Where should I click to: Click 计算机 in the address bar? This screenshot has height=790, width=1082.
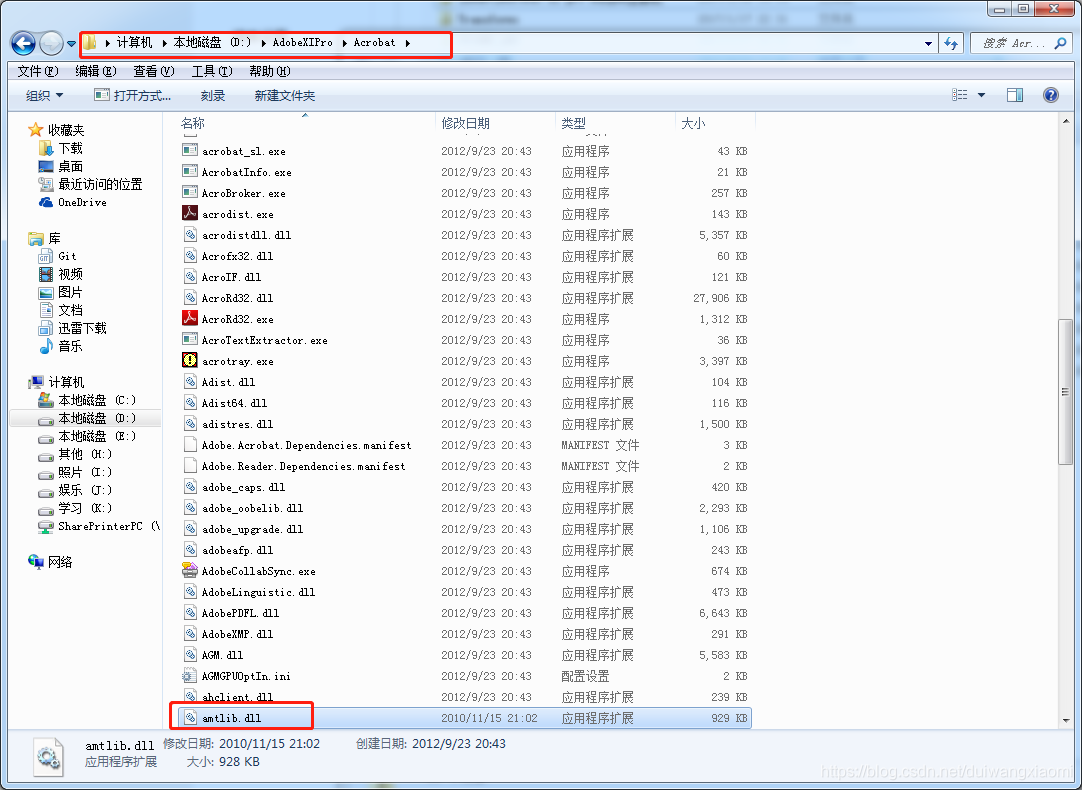[134, 43]
